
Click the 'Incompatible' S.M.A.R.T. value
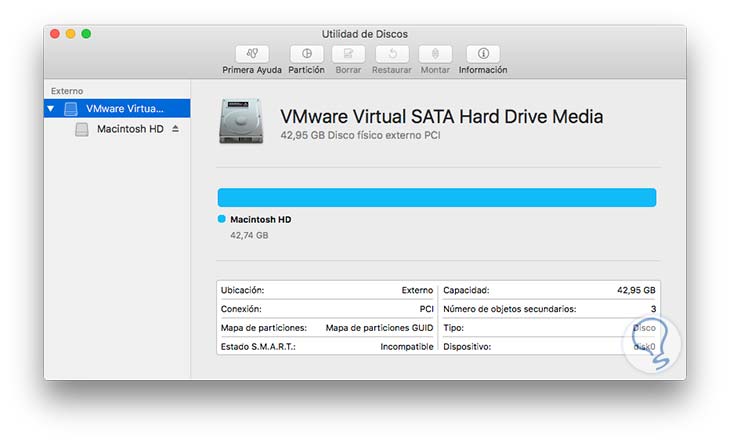tap(407, 347)
